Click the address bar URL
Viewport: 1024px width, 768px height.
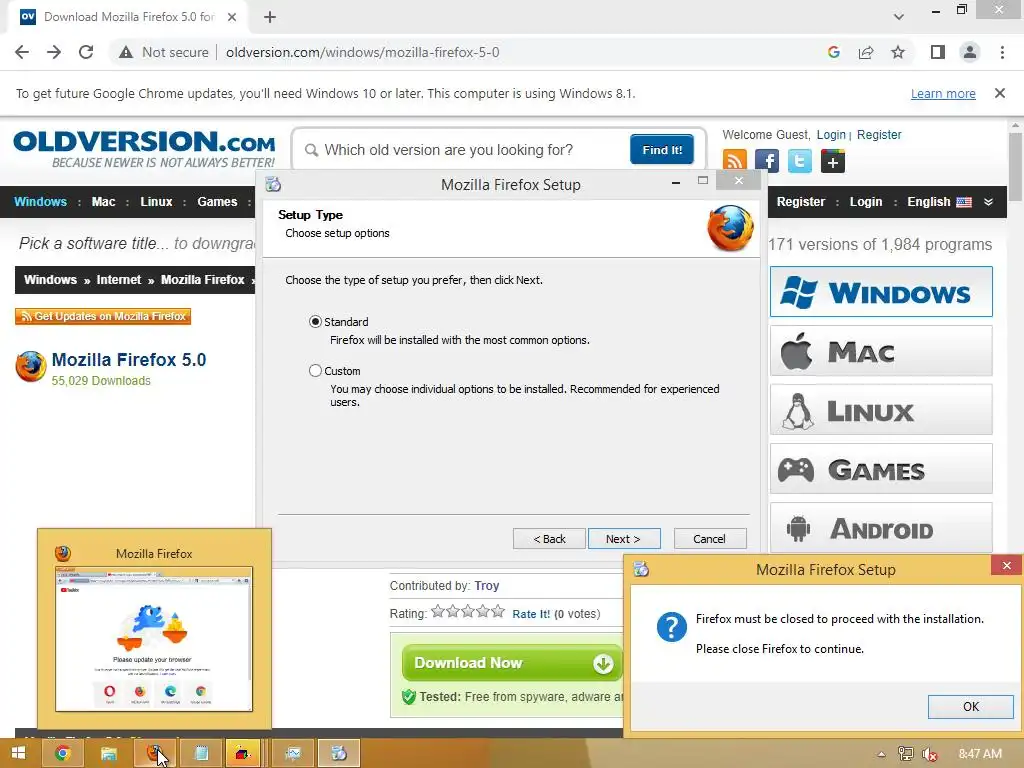tap(362, 52)
